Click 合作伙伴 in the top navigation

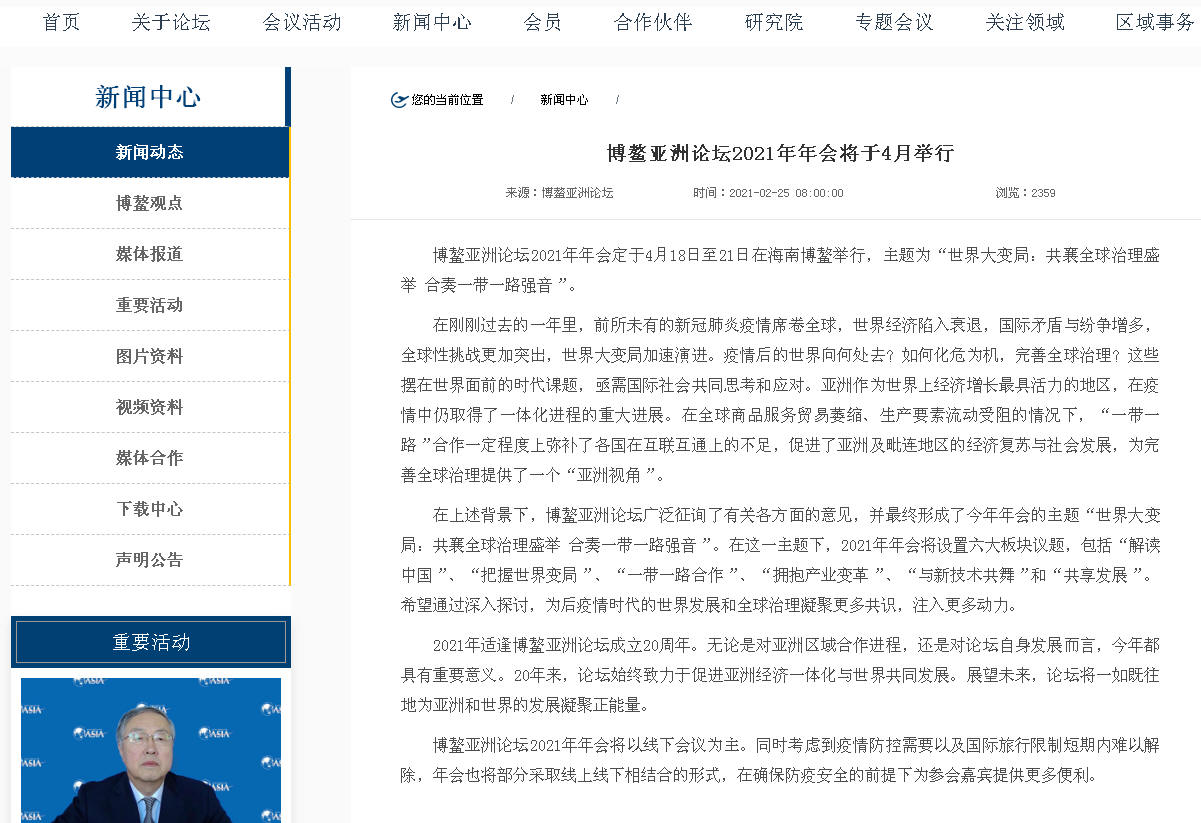point(653,22)
